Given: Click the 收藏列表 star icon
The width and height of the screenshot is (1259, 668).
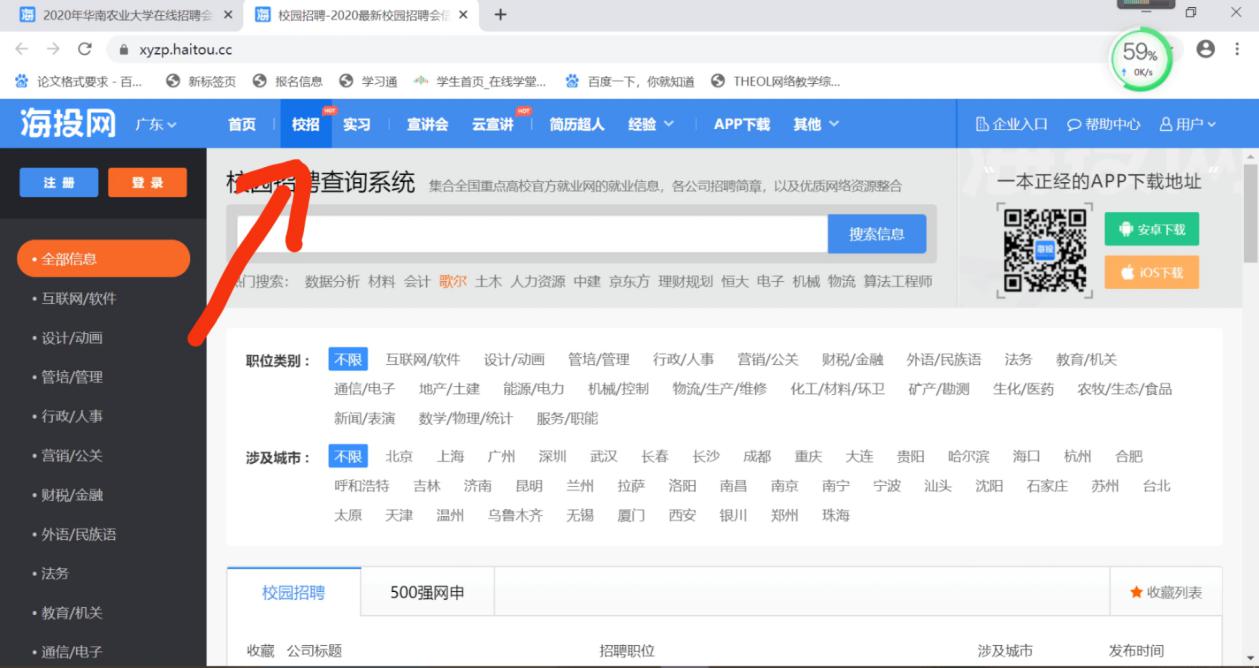Looking at the screenshot, I should (1136, 592).
